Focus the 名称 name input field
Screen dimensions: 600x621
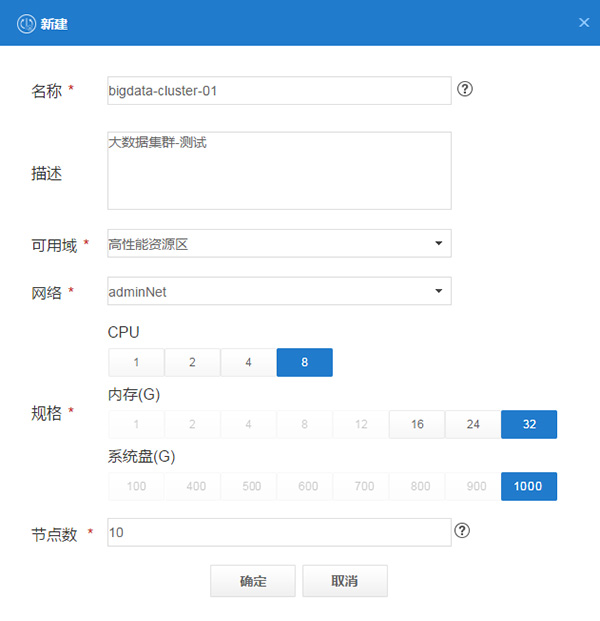coord(279,91)
